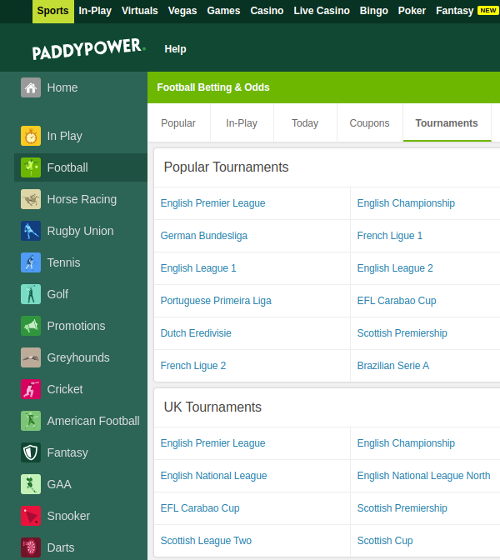
Task: Click the Home house icon in sidebar
Action: click(x=31, y=88)
